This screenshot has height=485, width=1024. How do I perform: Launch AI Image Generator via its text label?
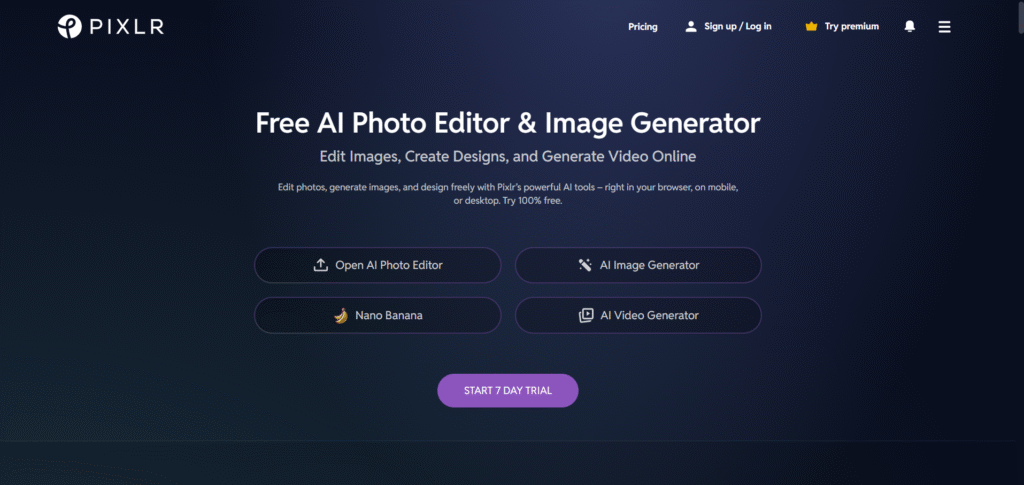click(x=649, y=265)
